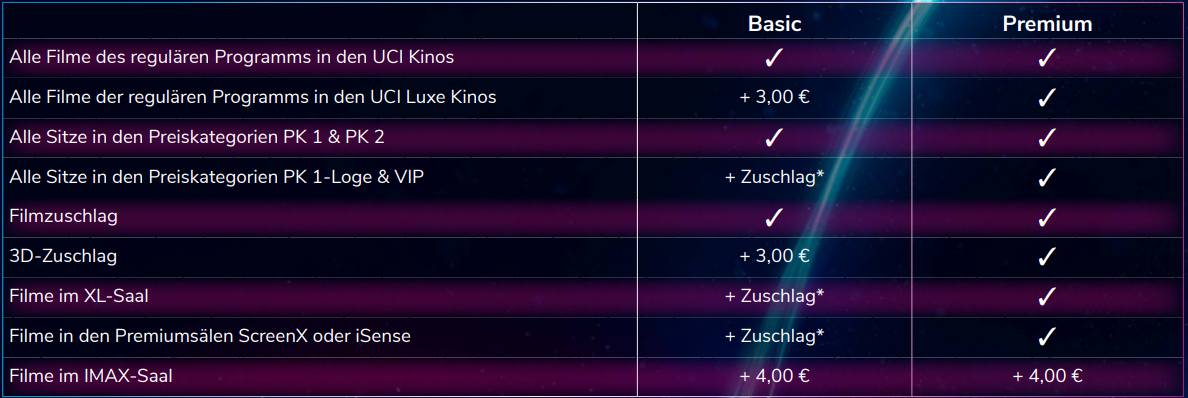Click the Filme im IMAX-Saal row label
This screenshot has width=1188, height=398.
point(85,376)
